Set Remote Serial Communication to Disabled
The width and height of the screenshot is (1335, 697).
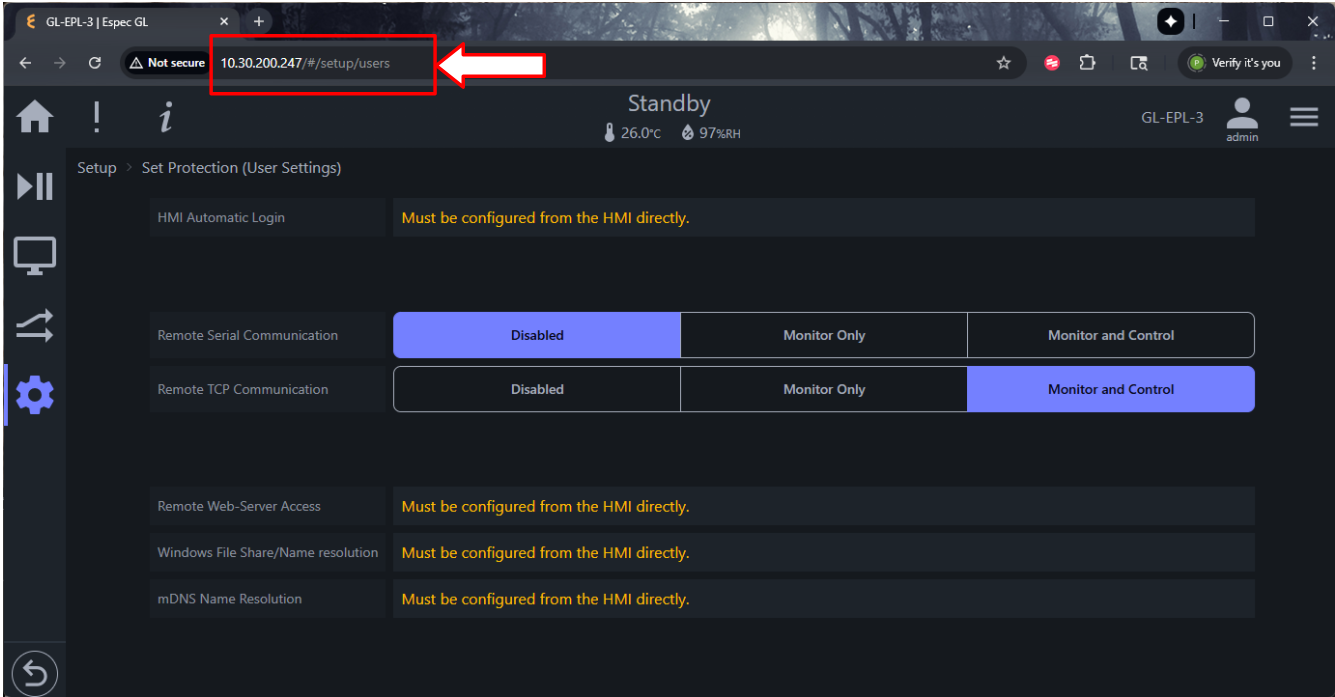pyautogui.click(x=537, y=335)
